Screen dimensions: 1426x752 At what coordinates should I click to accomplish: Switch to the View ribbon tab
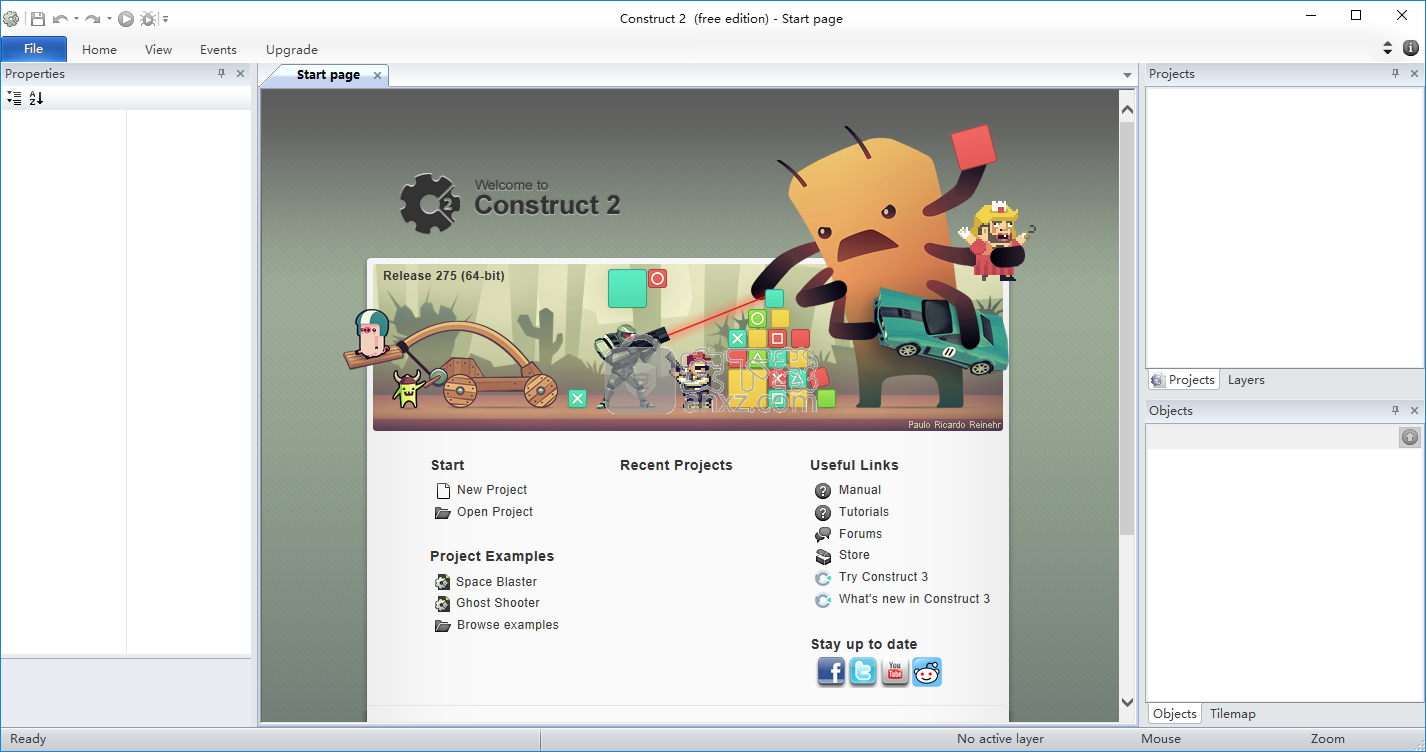[158, 49]
